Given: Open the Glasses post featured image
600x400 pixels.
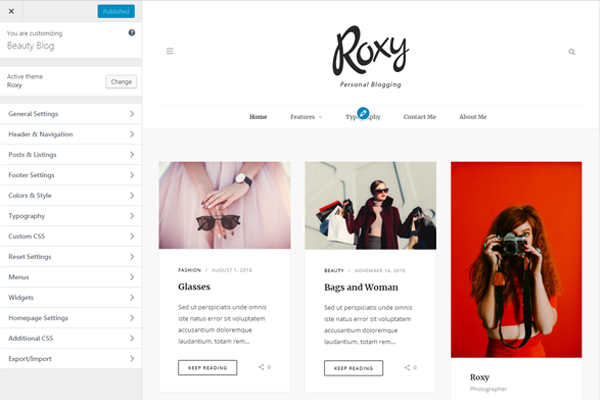Looking at the screenshot, I should (225, 205).
